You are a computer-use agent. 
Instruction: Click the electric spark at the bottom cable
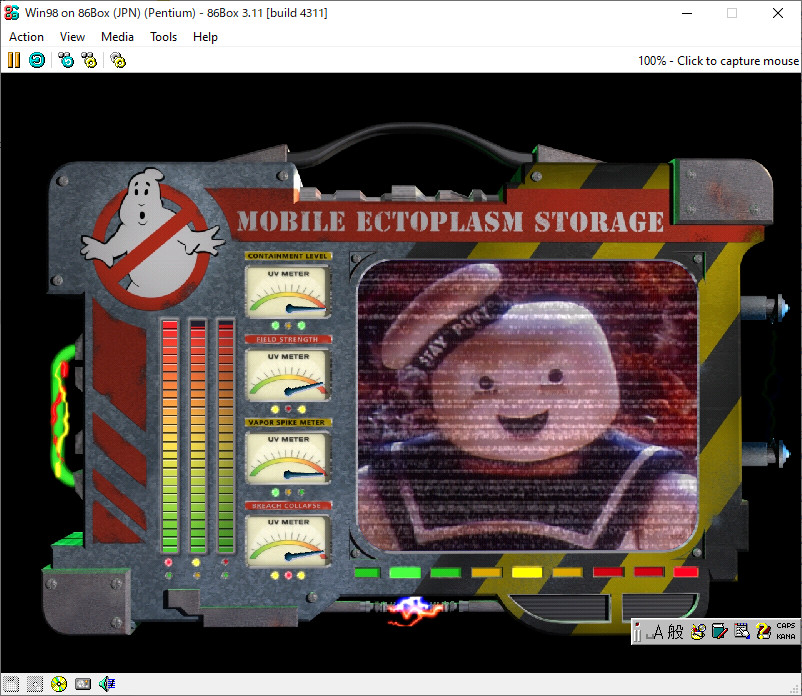click(x=415, y=611)
